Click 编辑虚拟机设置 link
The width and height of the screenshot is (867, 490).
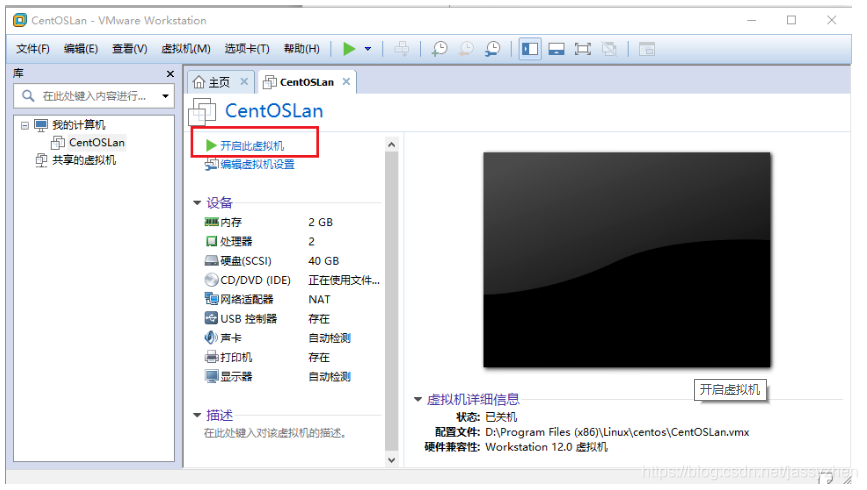coord(257,164)
